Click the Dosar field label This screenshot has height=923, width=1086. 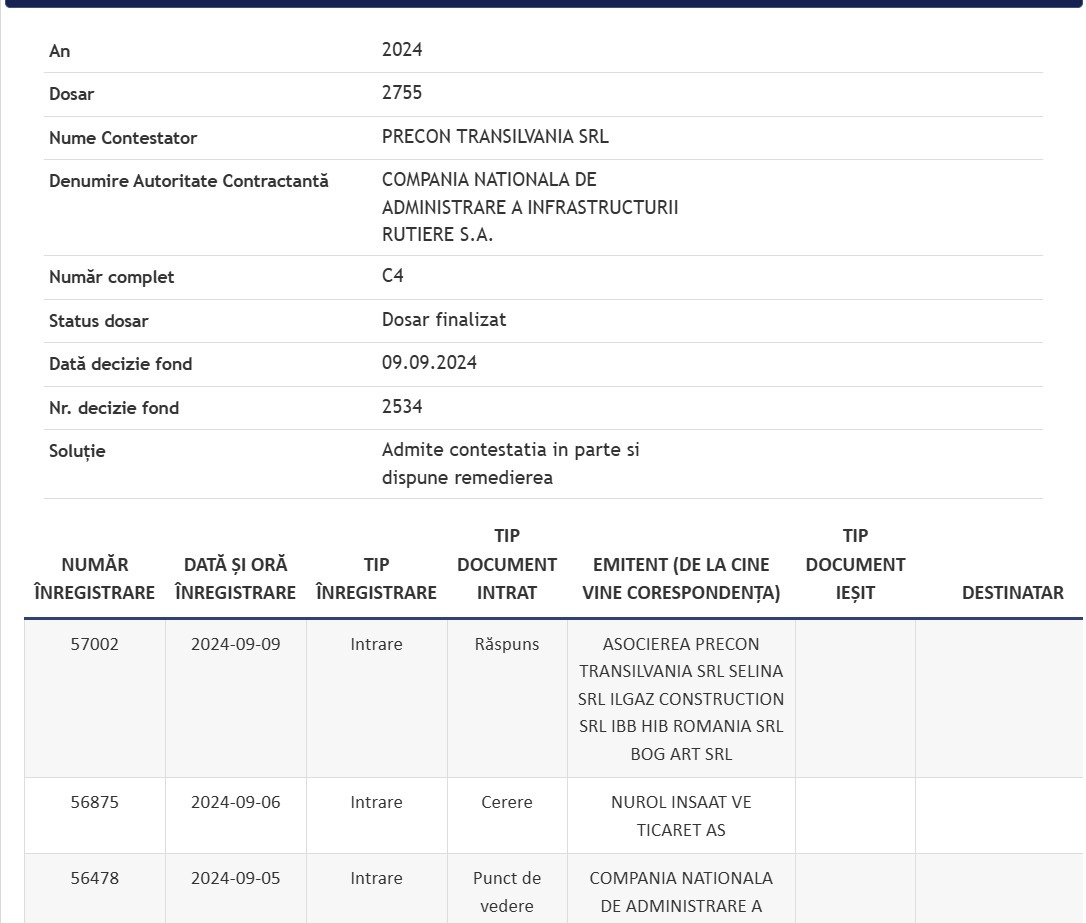tap(71, 94)
